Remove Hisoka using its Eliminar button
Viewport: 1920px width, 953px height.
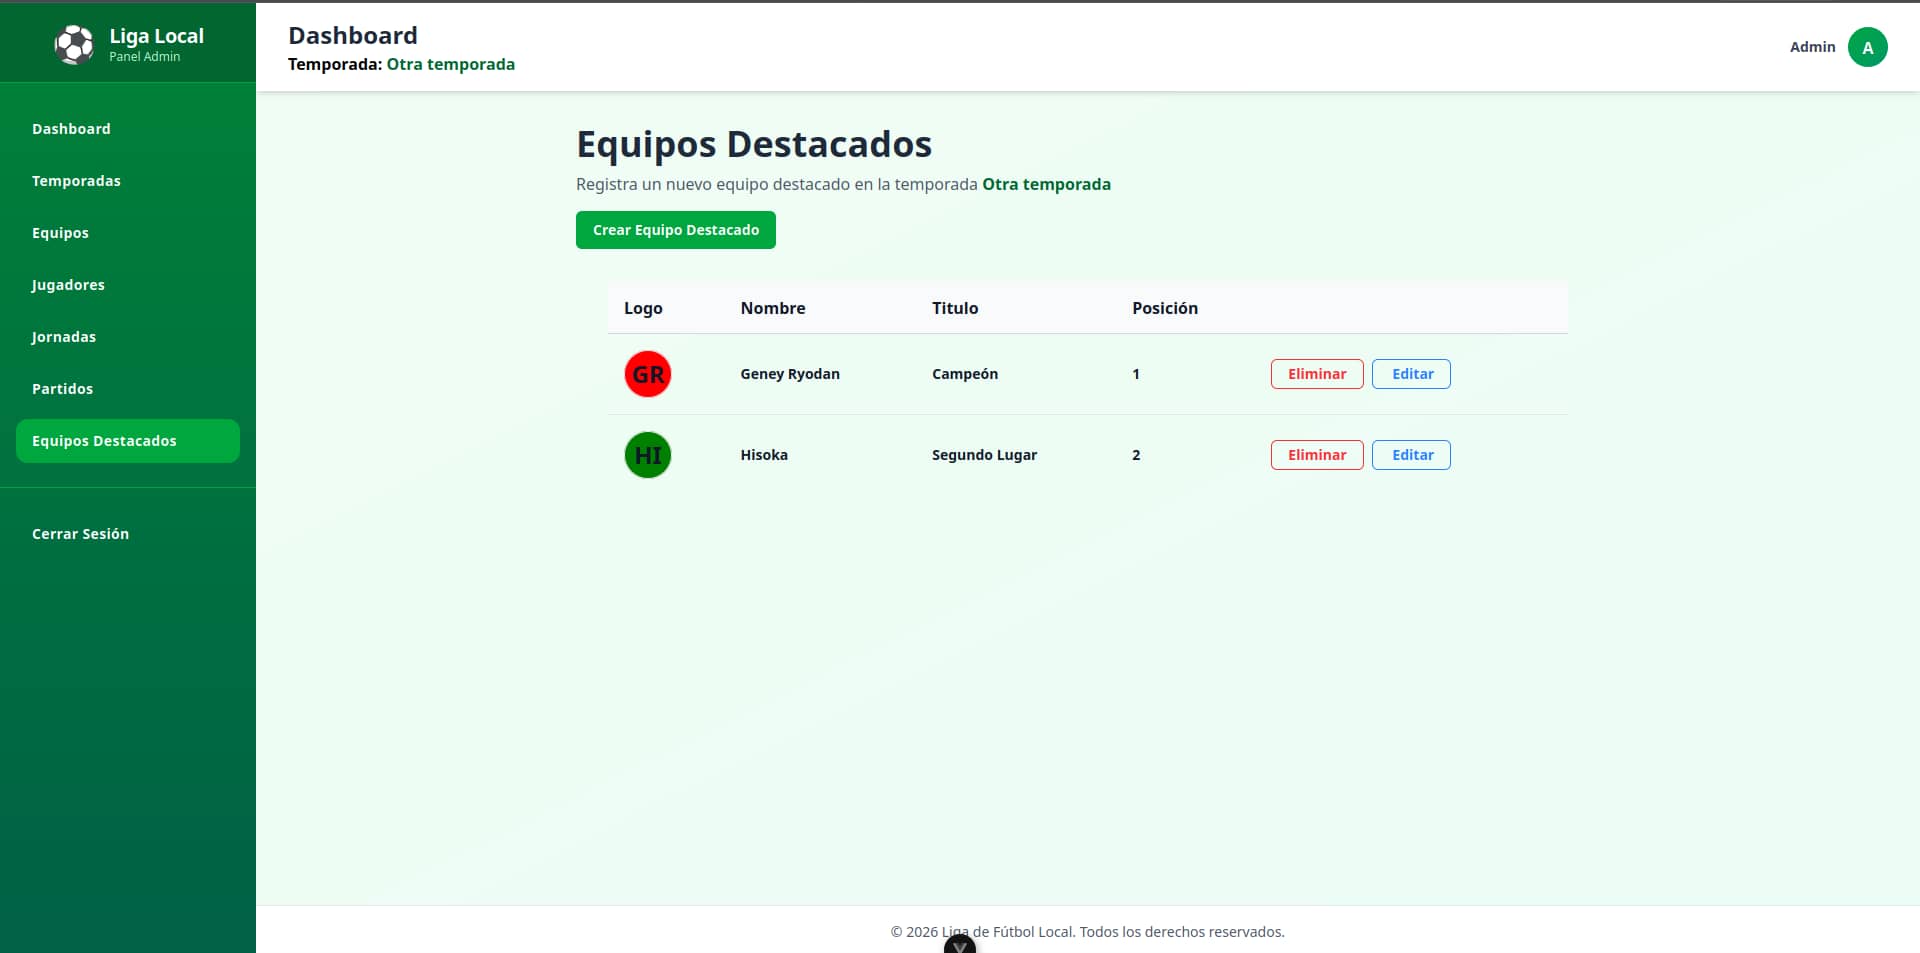pos(1317,455)
